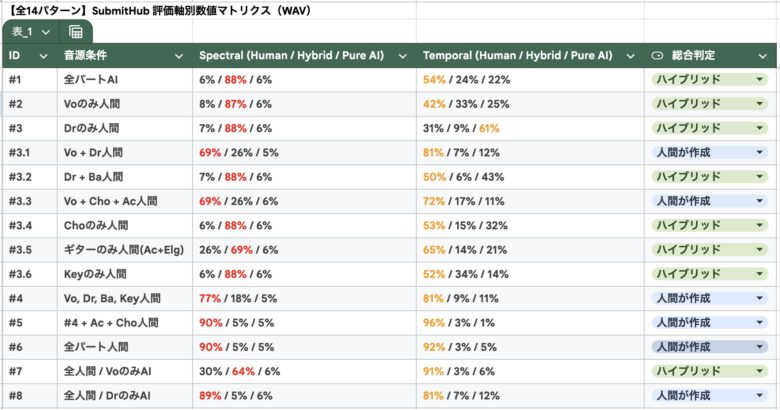Image resolution: width=780 pixels, height=410 pixels.
Task: Open the 人間が作成 chip dropdown in row #3.1
Action: [x=760, y=153]
